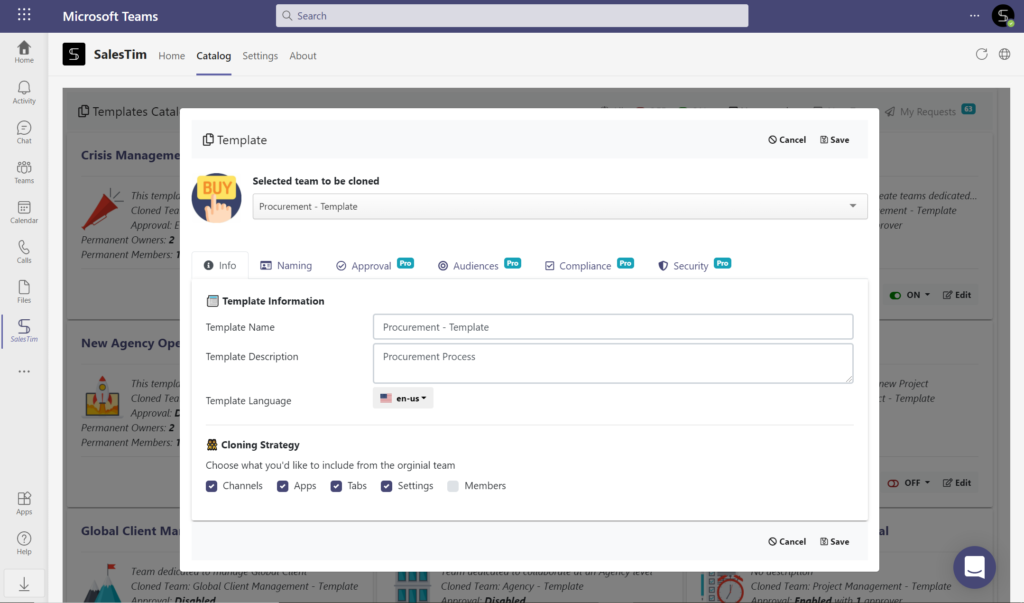Open Calendar in the sidebar
Viewport: 1024px width, 603px height.
click(x=24, y=212)
